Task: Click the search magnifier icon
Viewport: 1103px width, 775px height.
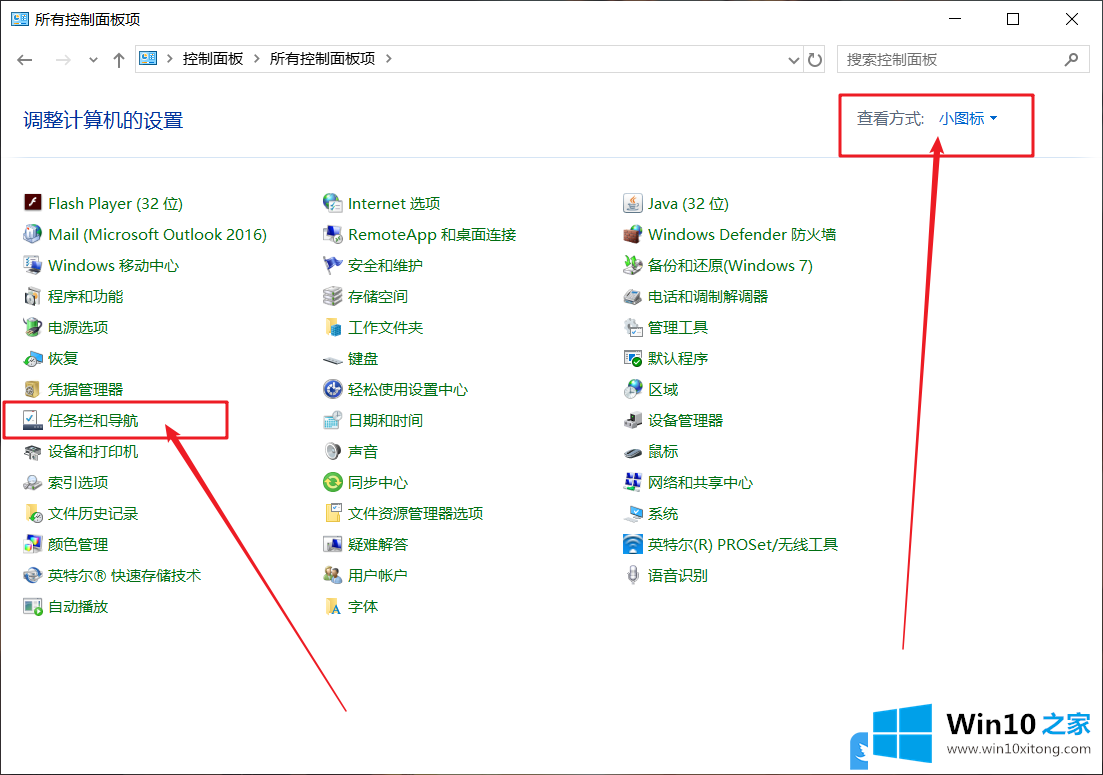Action: click(1071, 60)
